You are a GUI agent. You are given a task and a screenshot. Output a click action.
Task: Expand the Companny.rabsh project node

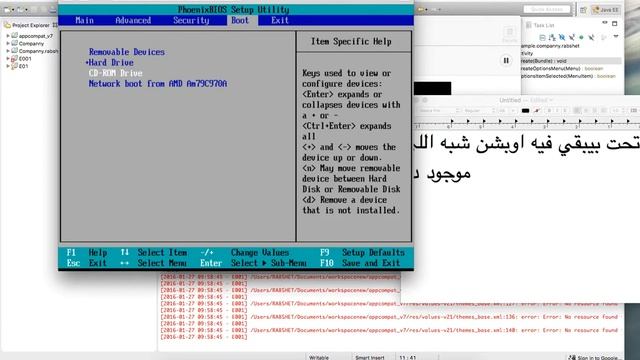point(8,51)
